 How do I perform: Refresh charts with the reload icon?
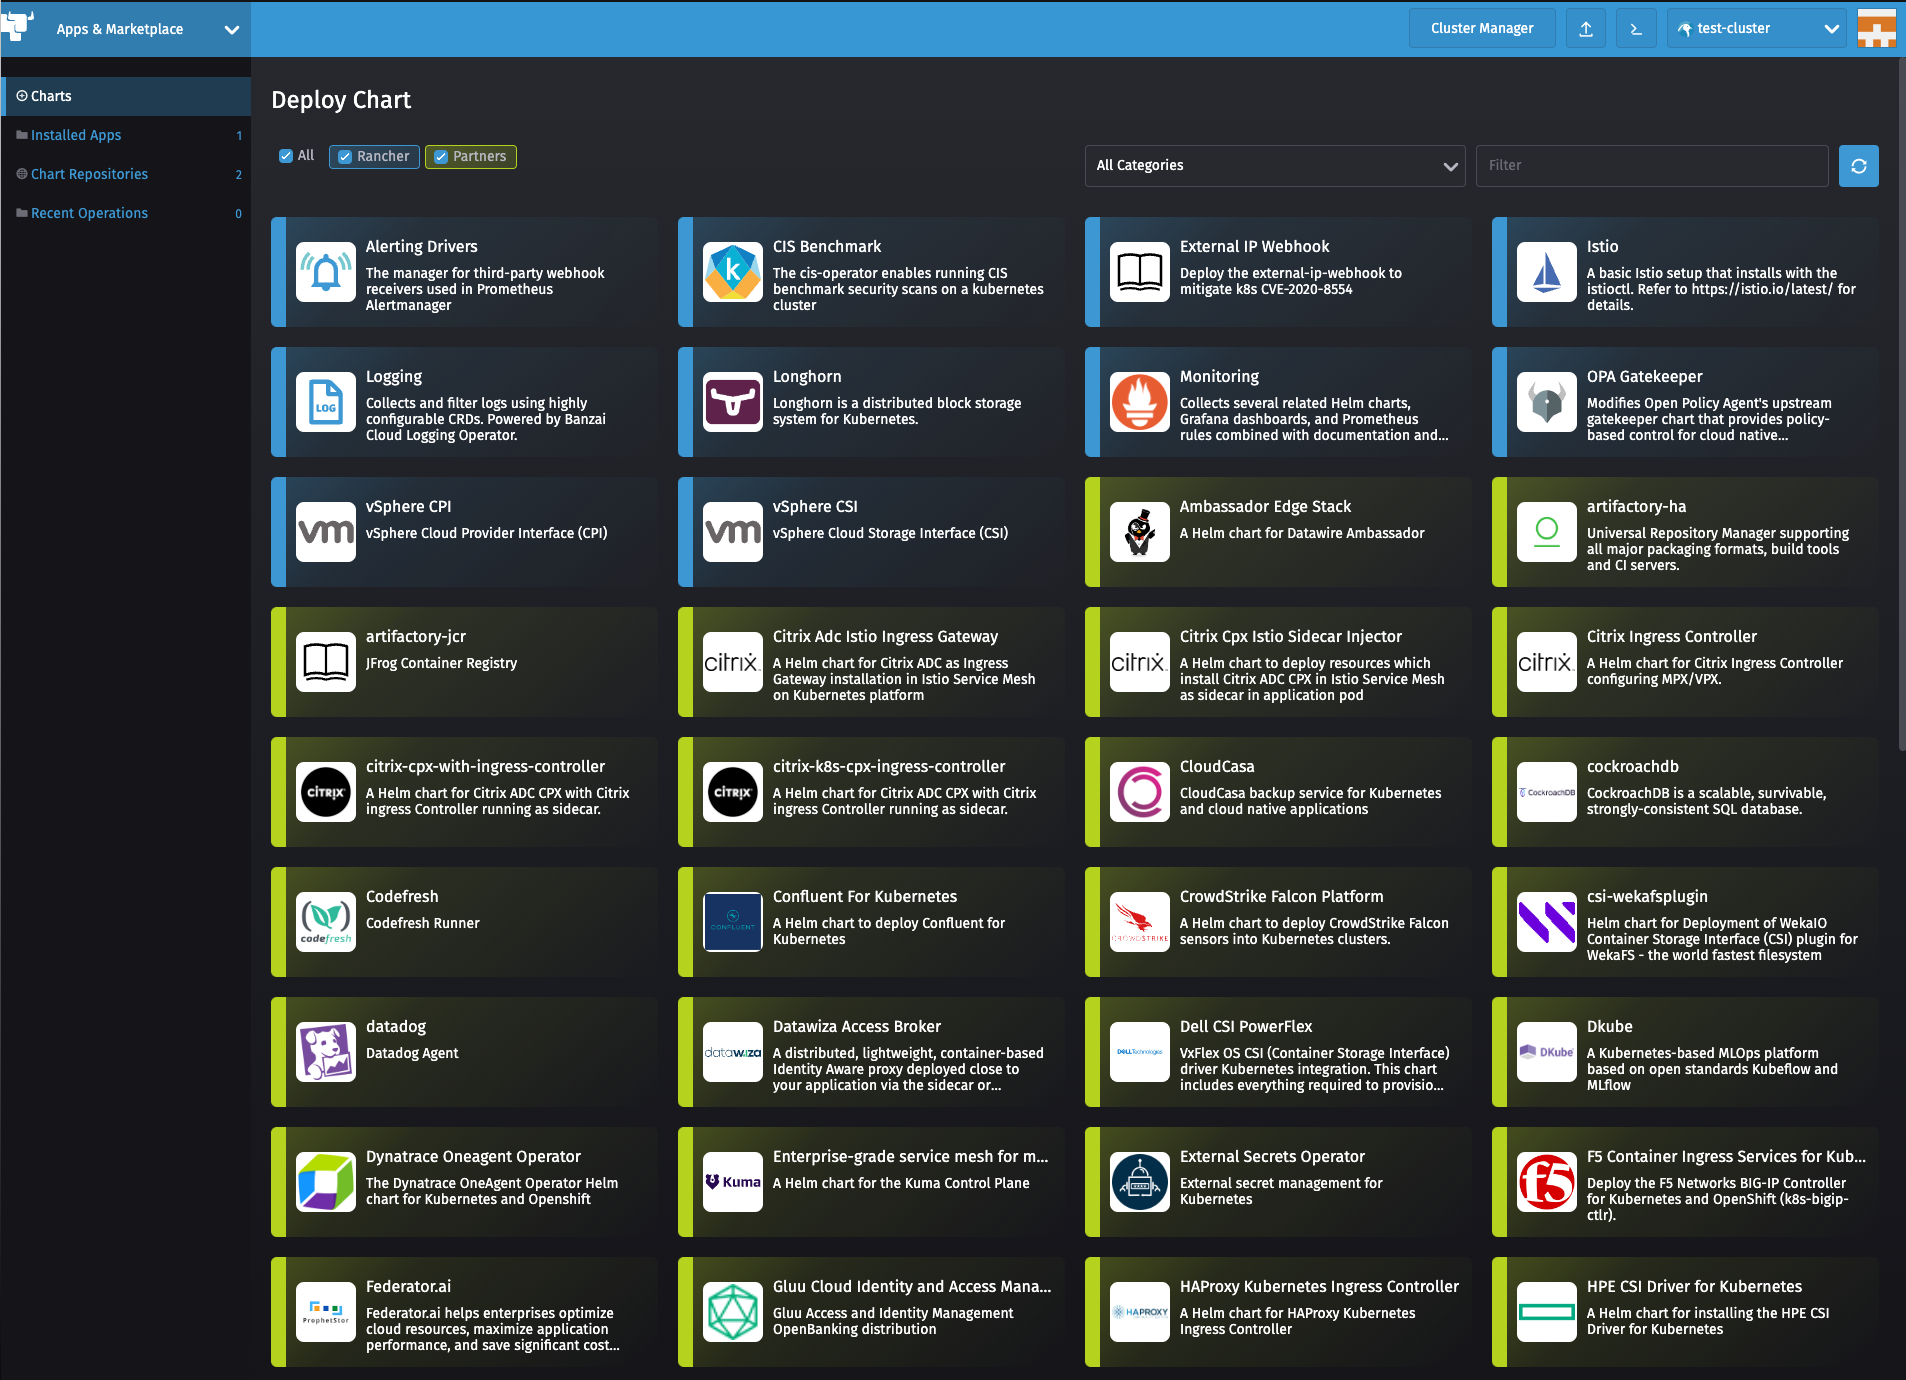[x=1858, y=166]
